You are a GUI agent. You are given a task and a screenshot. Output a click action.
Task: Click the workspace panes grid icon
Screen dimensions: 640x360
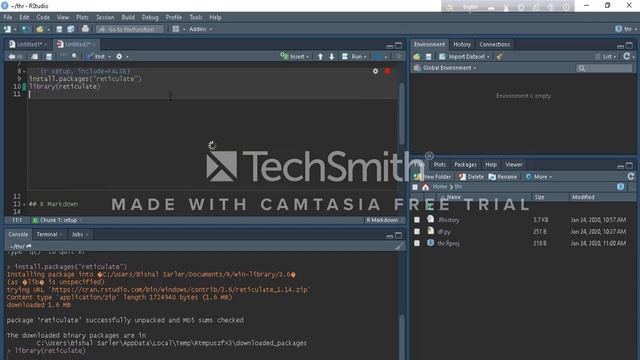tap(176, 29)
